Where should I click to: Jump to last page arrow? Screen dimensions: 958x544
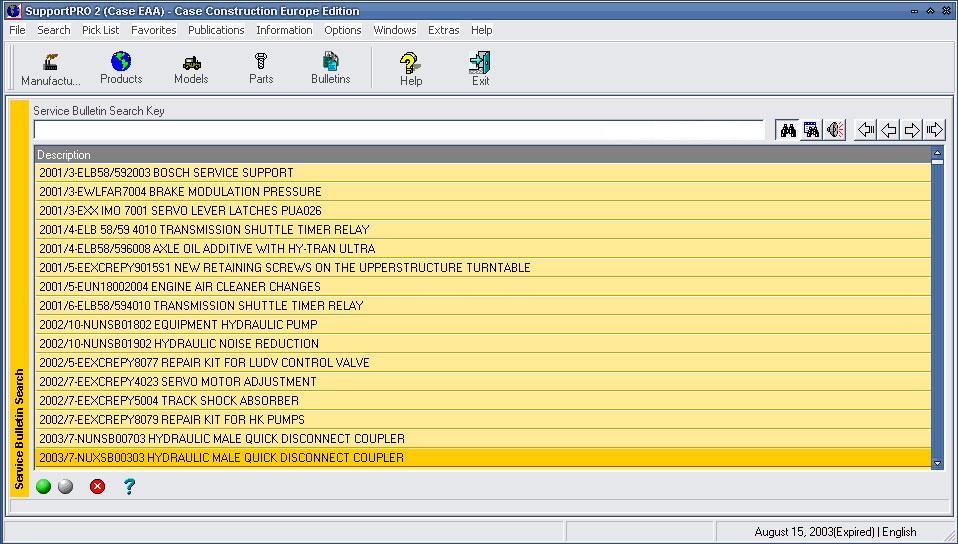point(935,130)
